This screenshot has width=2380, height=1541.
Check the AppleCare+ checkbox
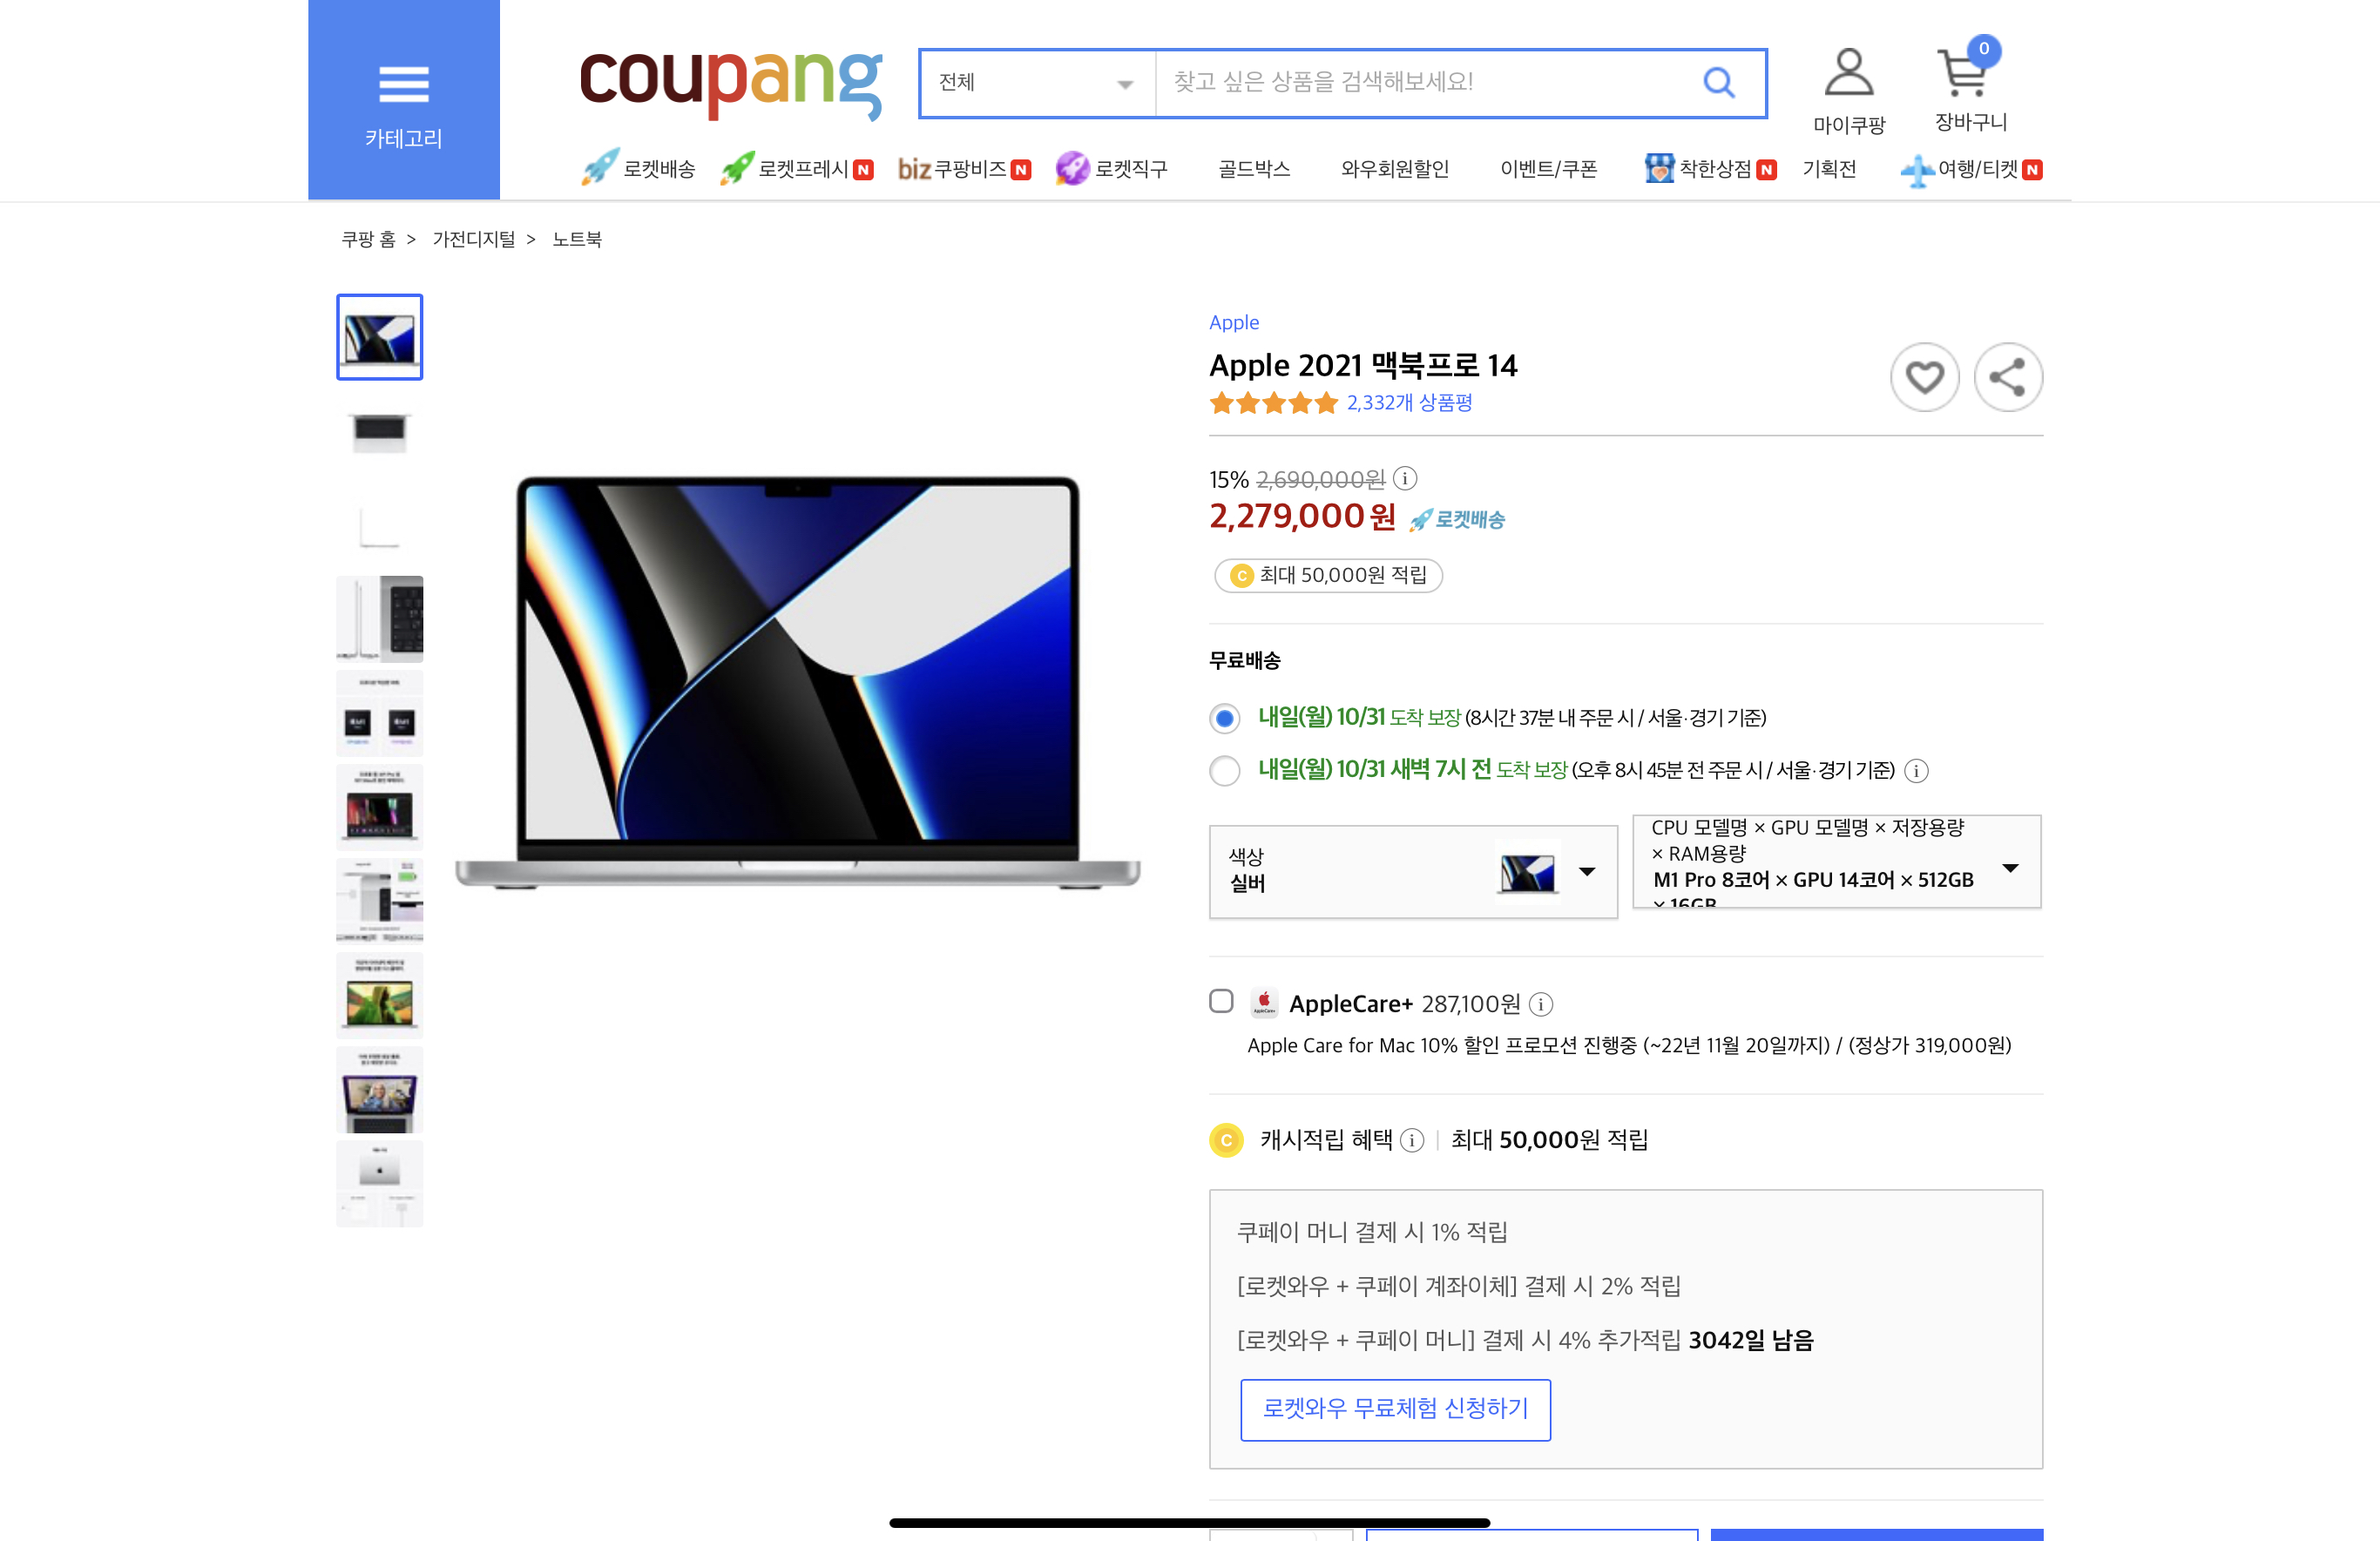click(x=1221, y=1001)
